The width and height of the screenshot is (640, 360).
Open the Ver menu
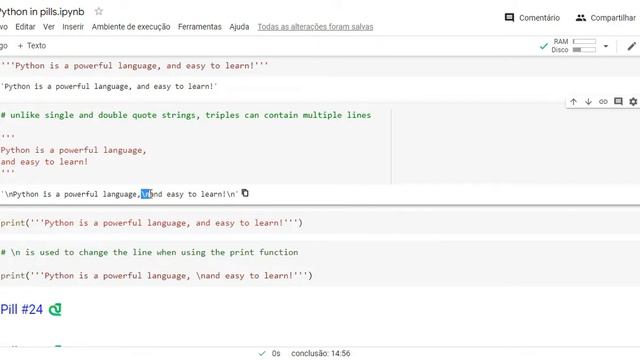(49, 27)
